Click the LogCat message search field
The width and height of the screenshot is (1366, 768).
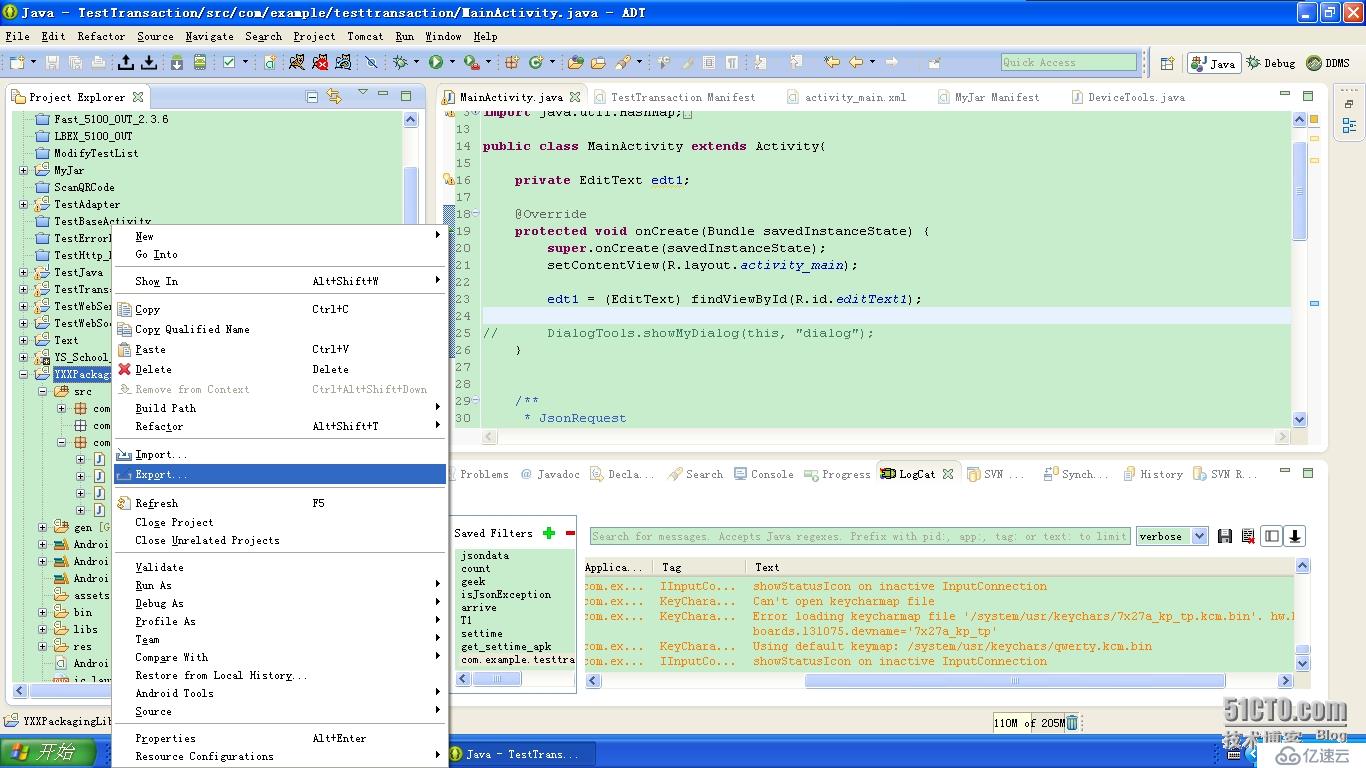pyautogui.click(x=860, y=536)
